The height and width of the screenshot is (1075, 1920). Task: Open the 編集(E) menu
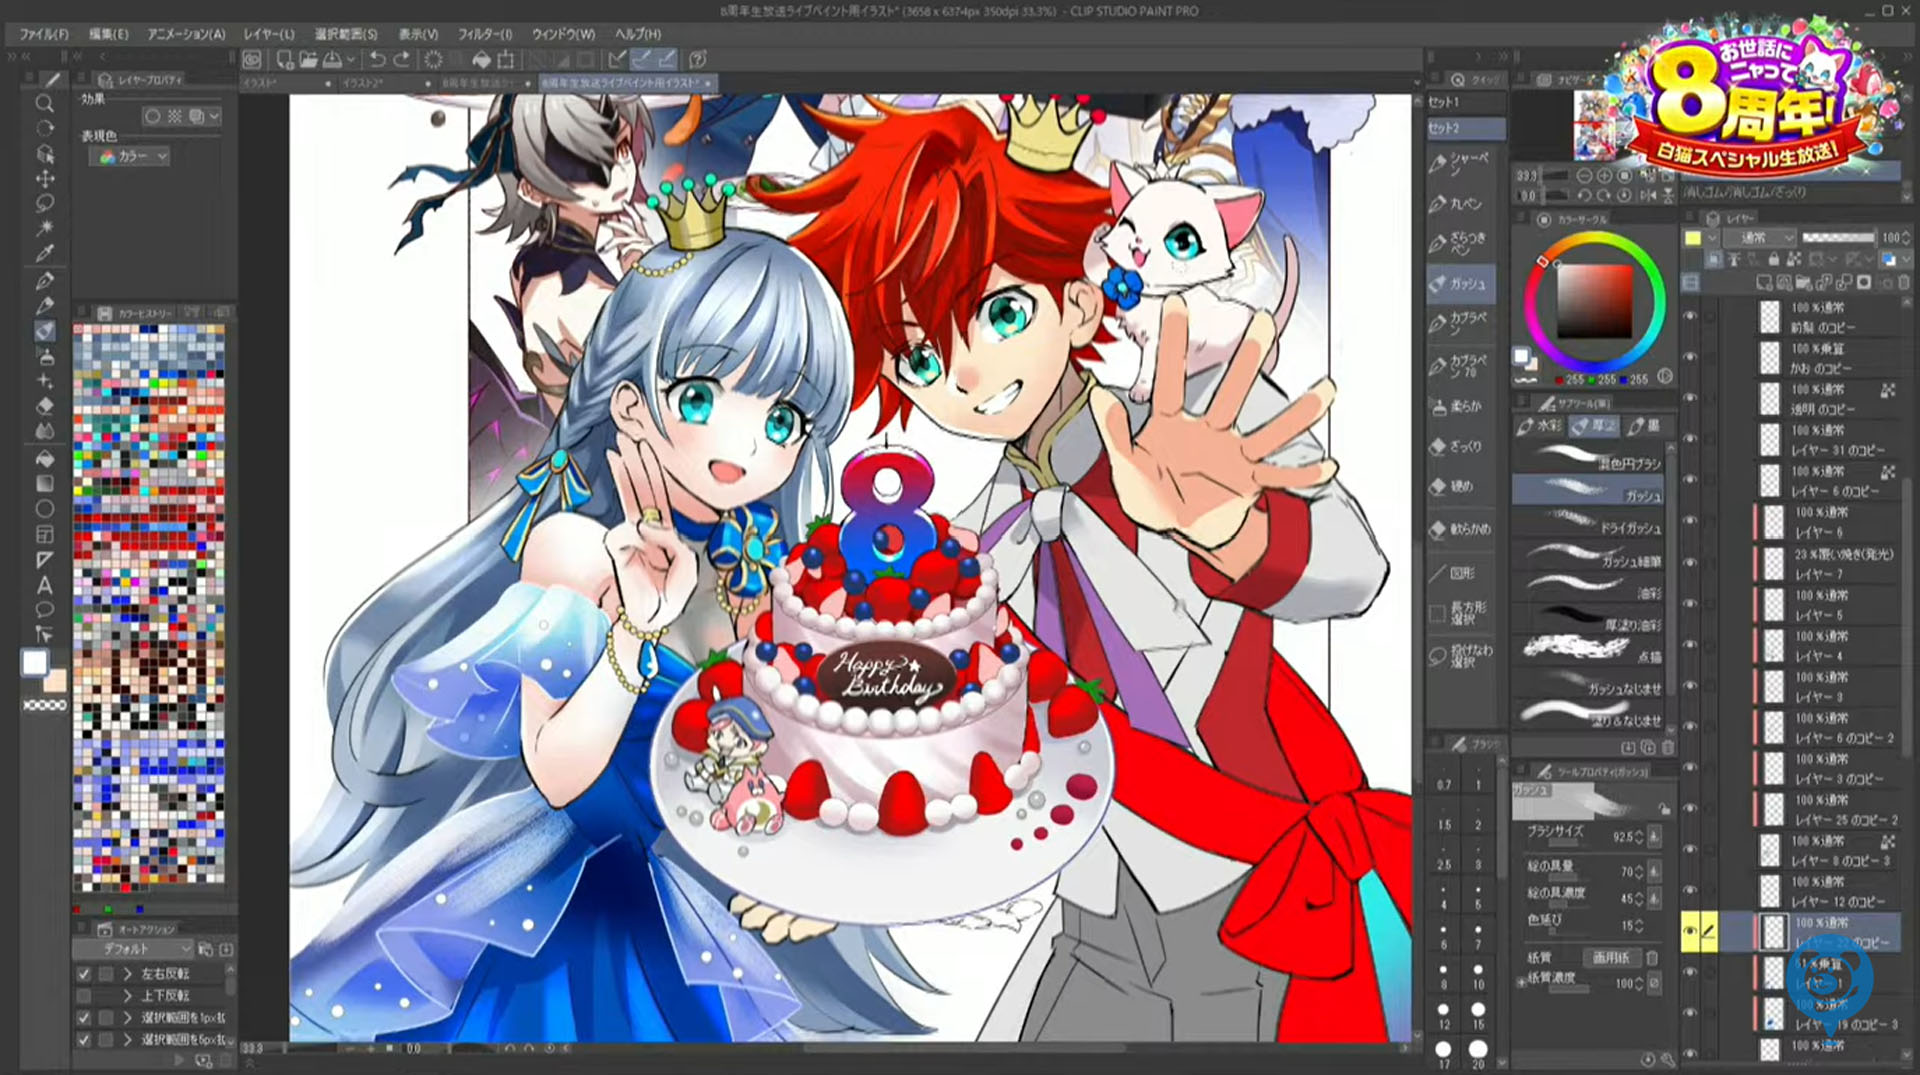[x=109, y=34]
